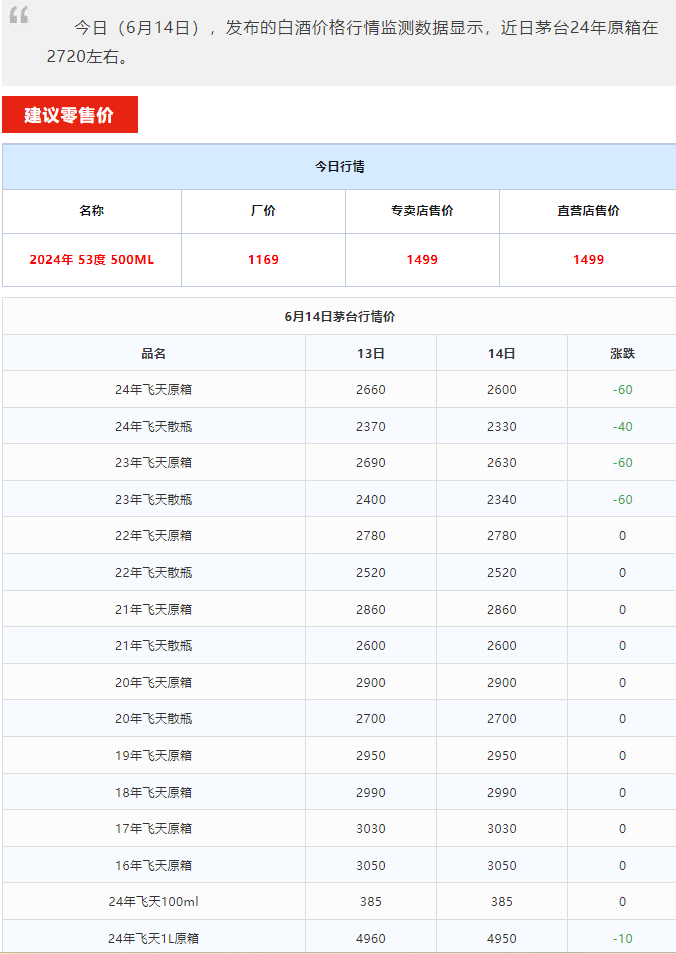This screenshot has height=954, width=676.
Task: Select the 22年飞天原箱 row name
Action: pos(153,535)
